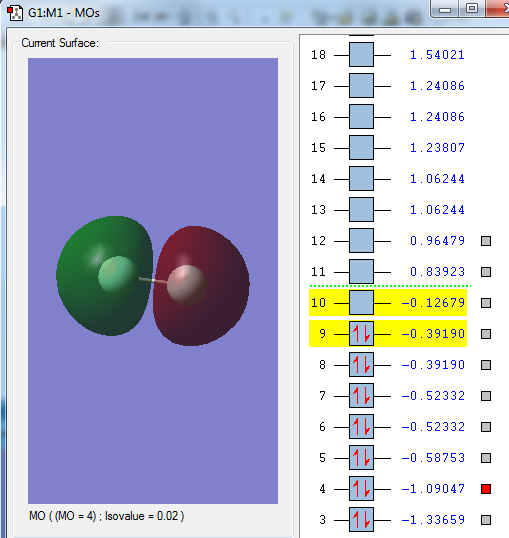
Task: Select occupied orbital box for MO 3
Action: tap(361, 519)
